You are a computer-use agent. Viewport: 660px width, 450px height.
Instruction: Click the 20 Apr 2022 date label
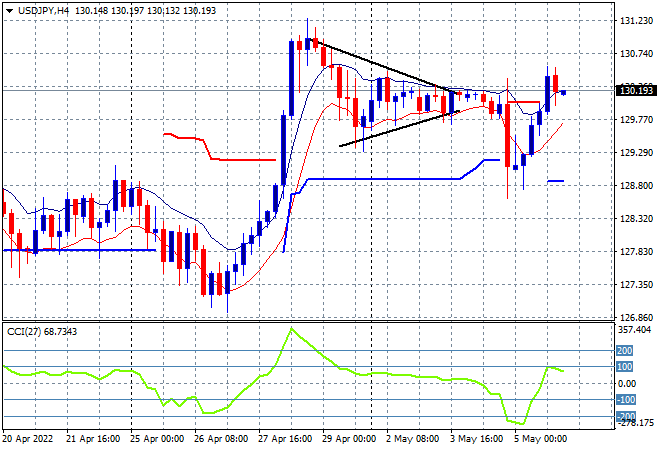tap(28, 439)
